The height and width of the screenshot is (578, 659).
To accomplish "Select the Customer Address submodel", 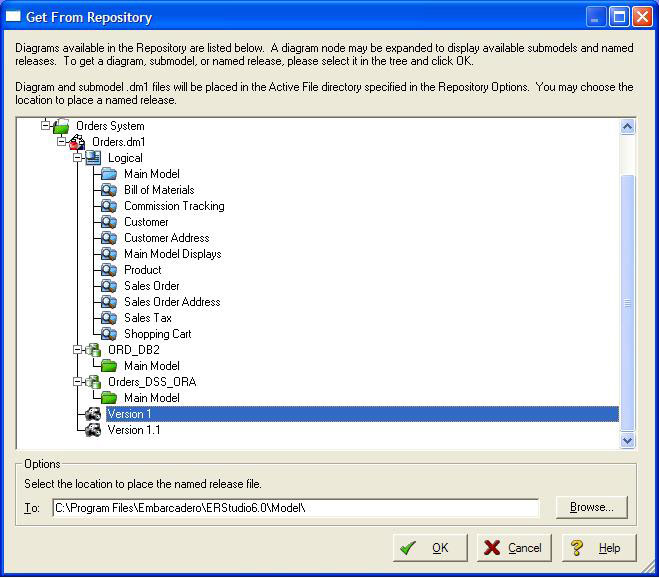I will (x=166, y=238).
